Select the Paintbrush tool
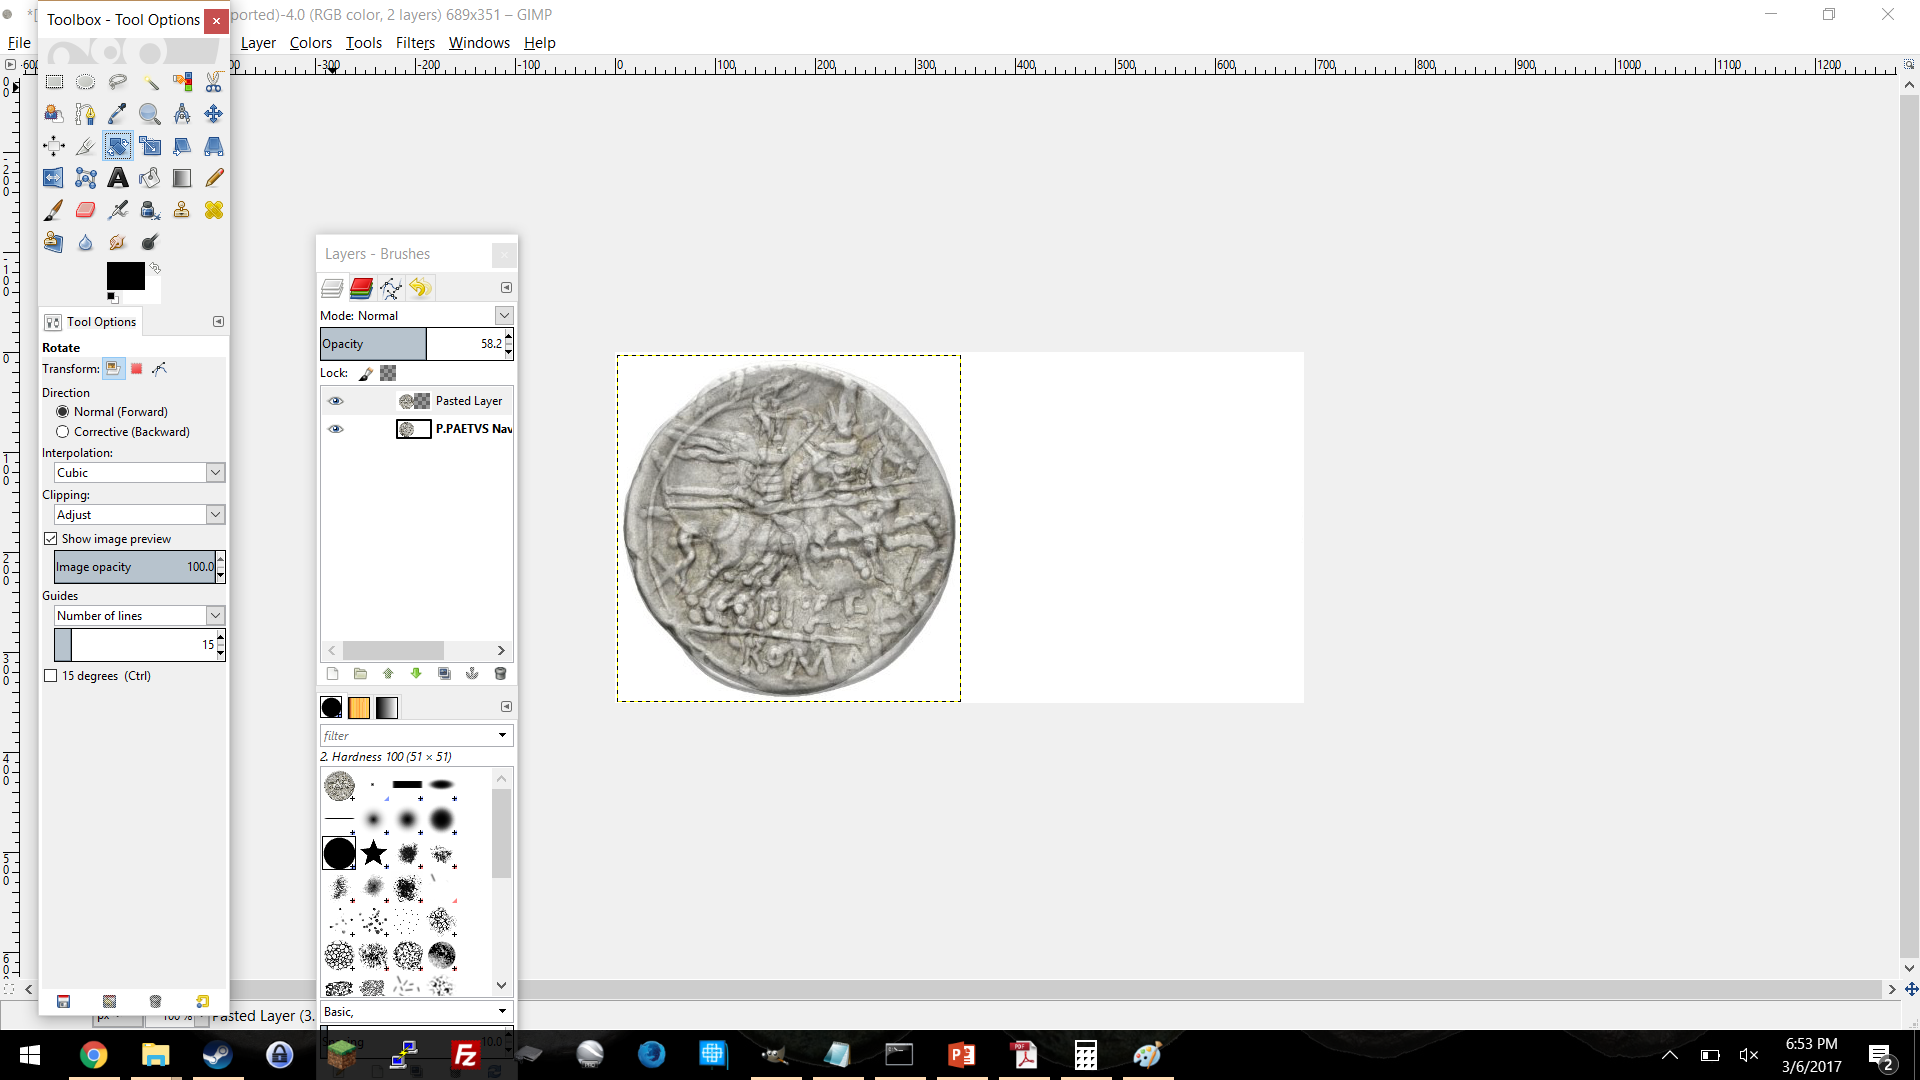Viewport: 1920px width, 1080px height. pos(54,210)
